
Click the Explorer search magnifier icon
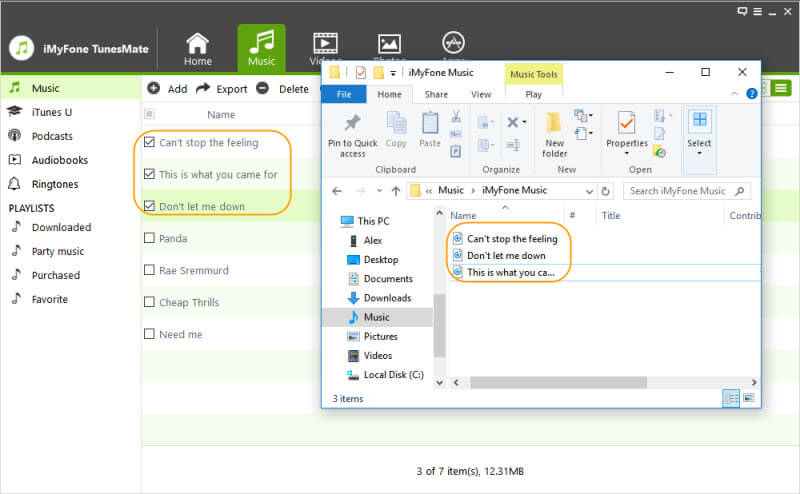pos(740,191)
